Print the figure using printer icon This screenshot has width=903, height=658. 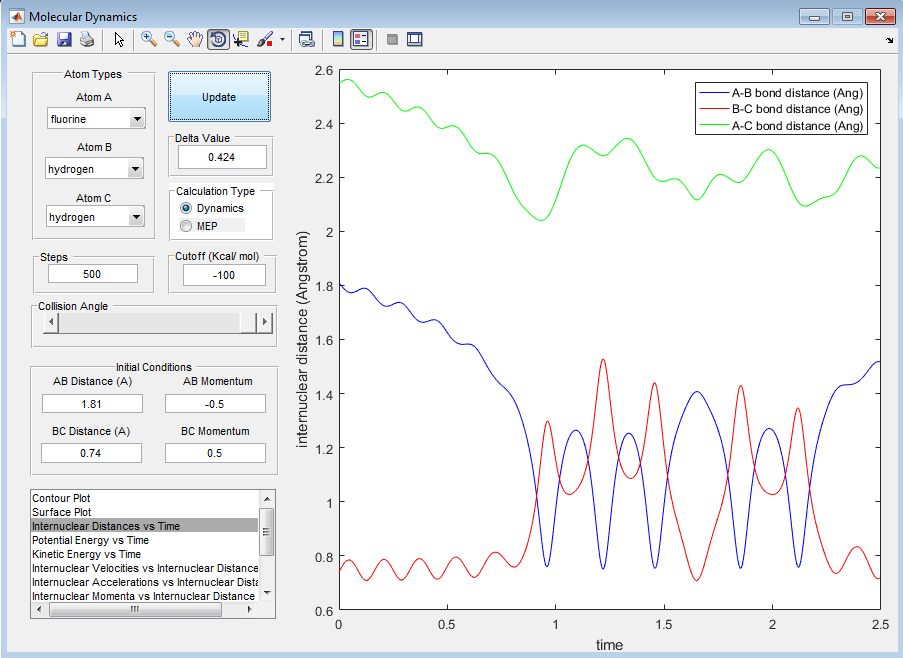[x=87, y=39]
